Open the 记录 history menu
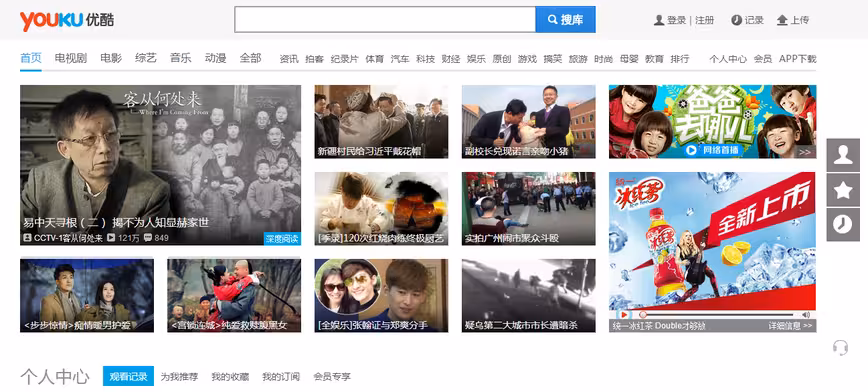 point(747,20)
